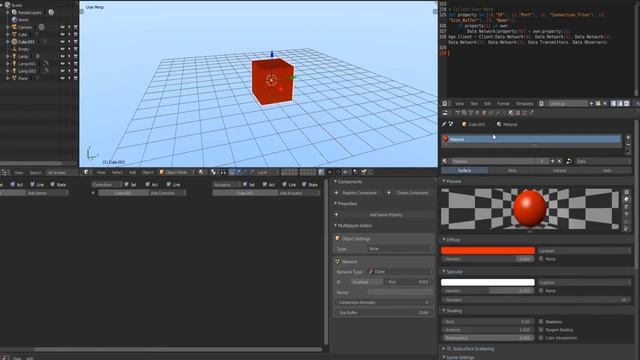Image resolution: width=640 pixels, height=360 pixels.
Task: Open the text editor Format menu
Action: tap(503, 104)
